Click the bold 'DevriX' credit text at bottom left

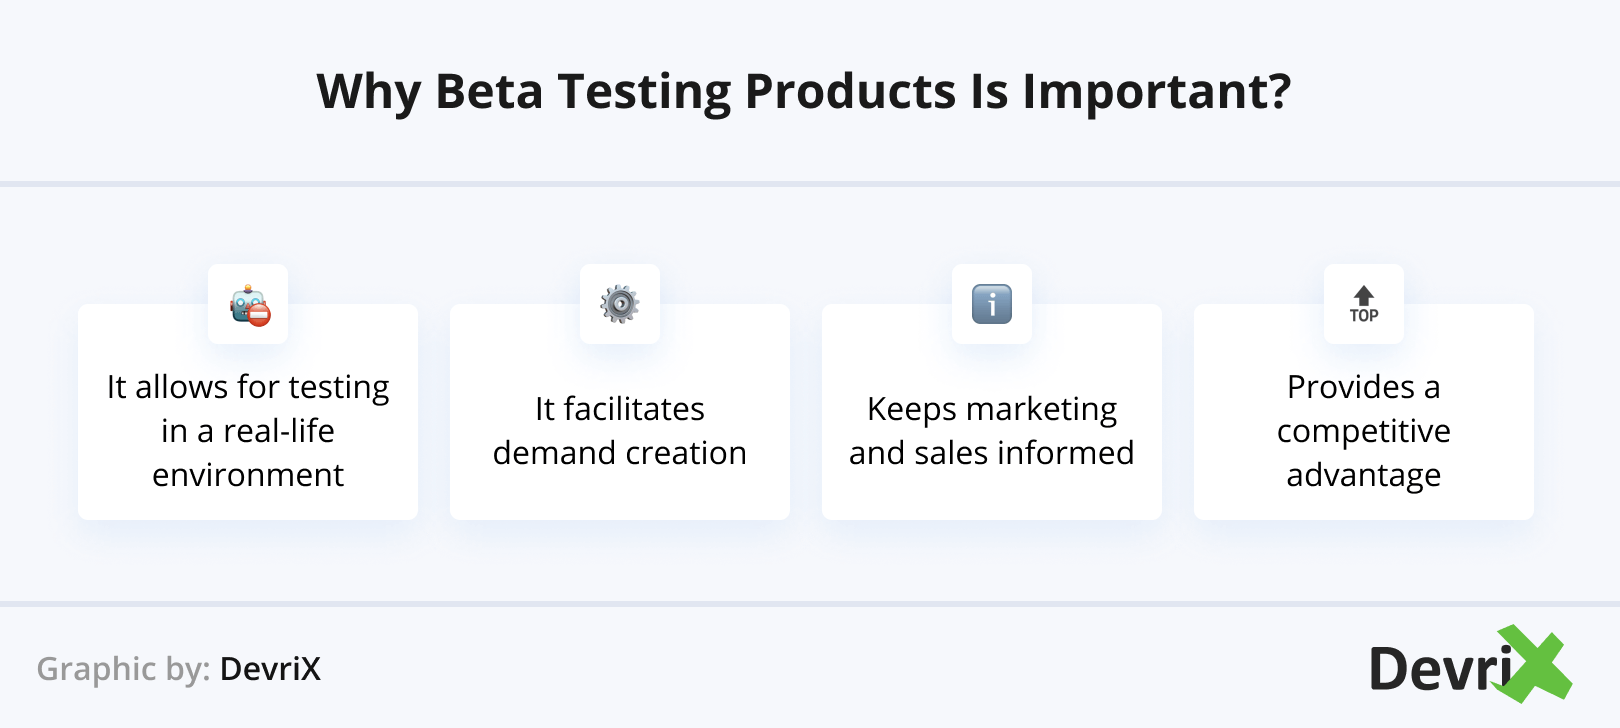(x=270, y=668)
